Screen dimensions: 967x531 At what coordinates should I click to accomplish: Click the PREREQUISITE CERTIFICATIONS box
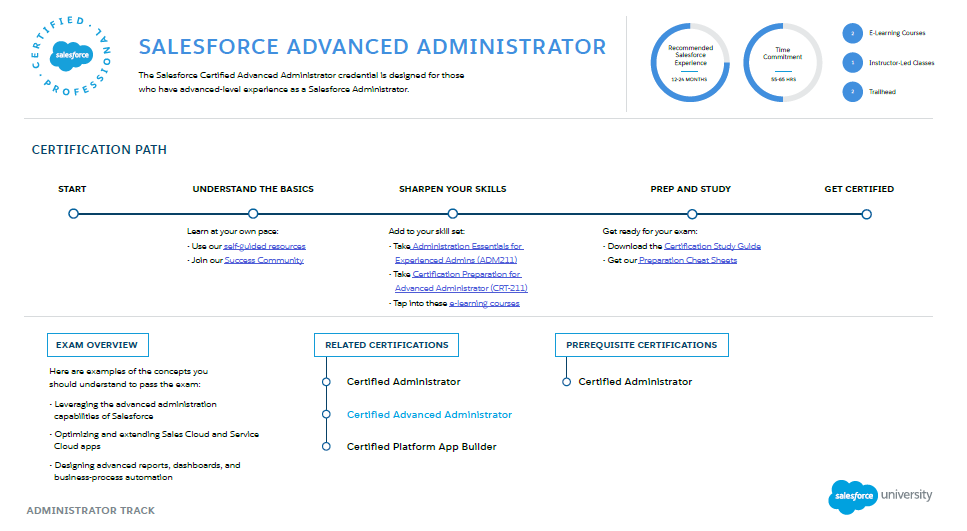[x=641, y=345]
